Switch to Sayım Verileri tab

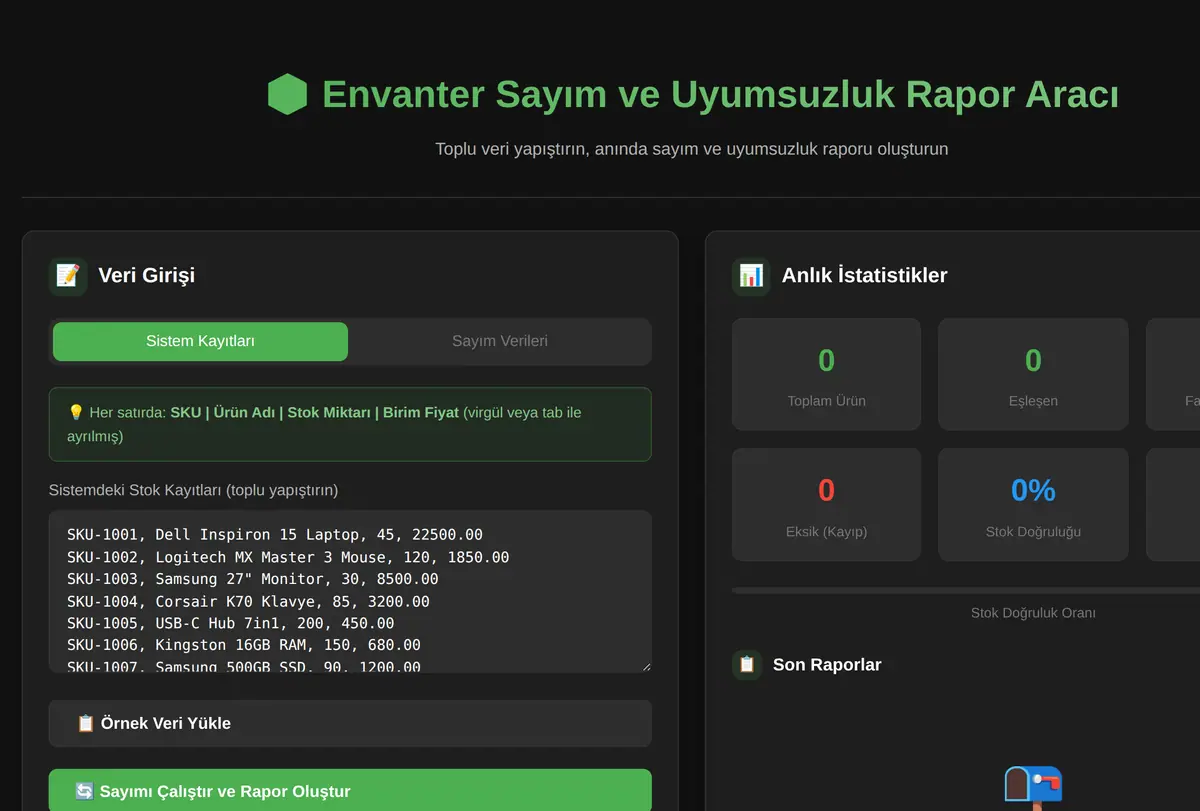500,341
